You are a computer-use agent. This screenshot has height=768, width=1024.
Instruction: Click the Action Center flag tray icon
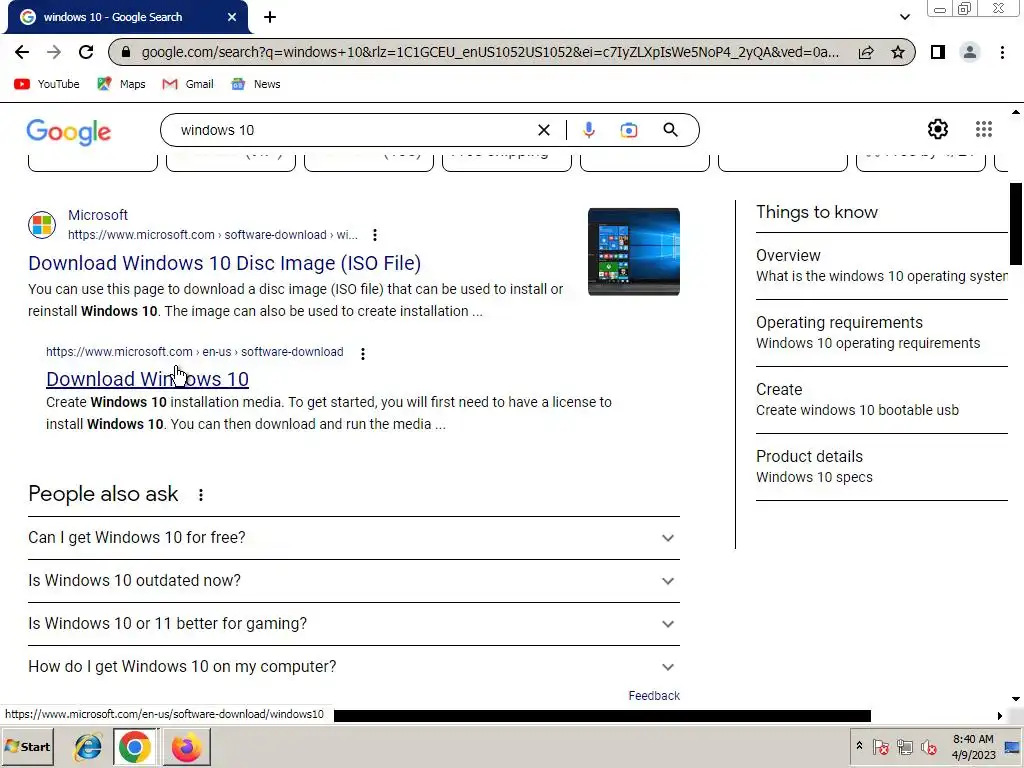880,746
